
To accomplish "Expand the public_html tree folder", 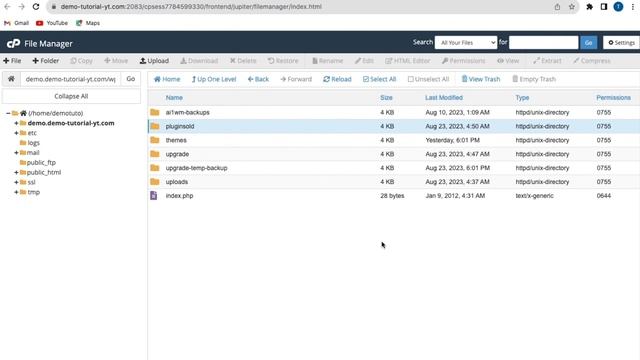I will pos(16,172).
